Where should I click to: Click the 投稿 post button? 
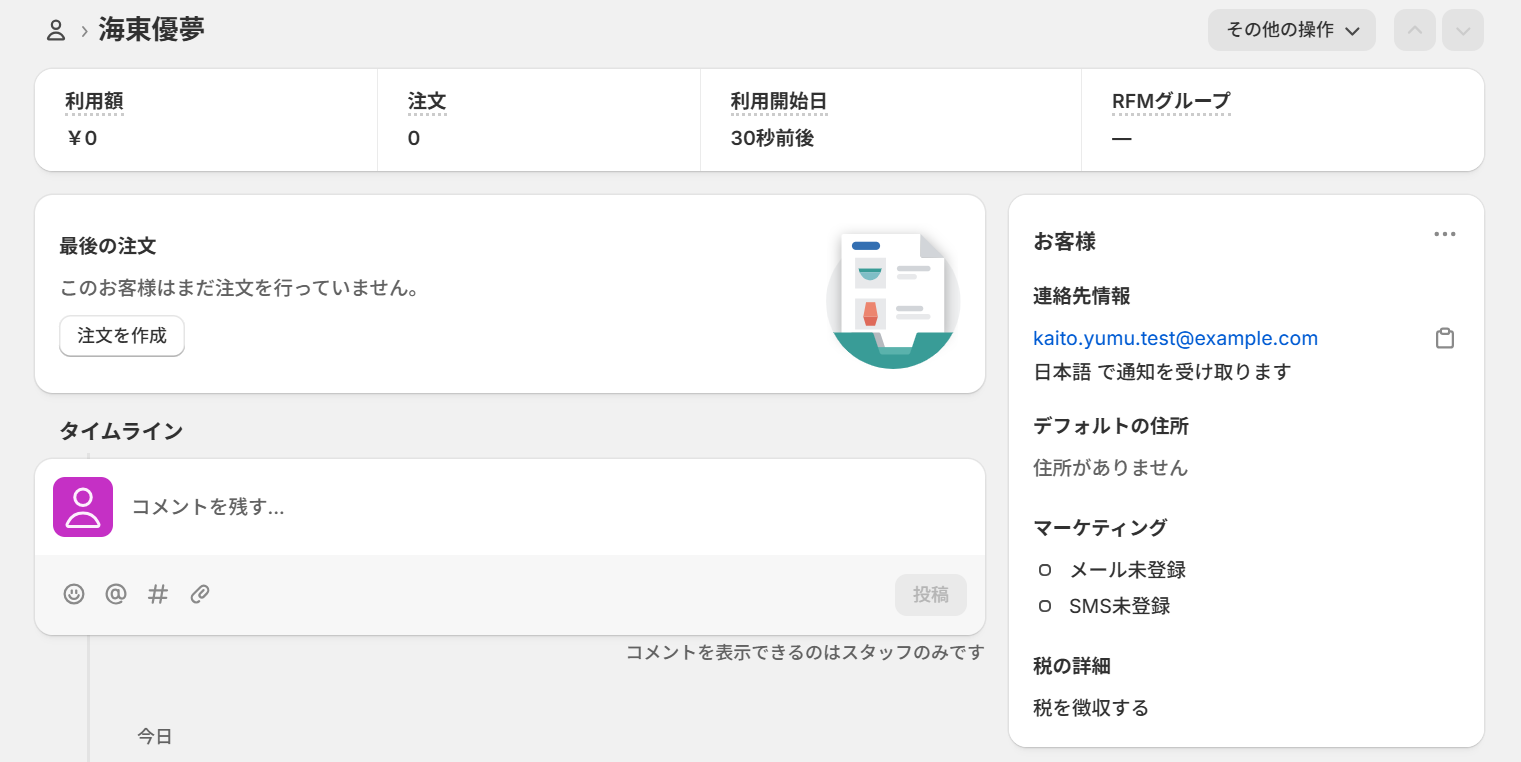[930, 594]
